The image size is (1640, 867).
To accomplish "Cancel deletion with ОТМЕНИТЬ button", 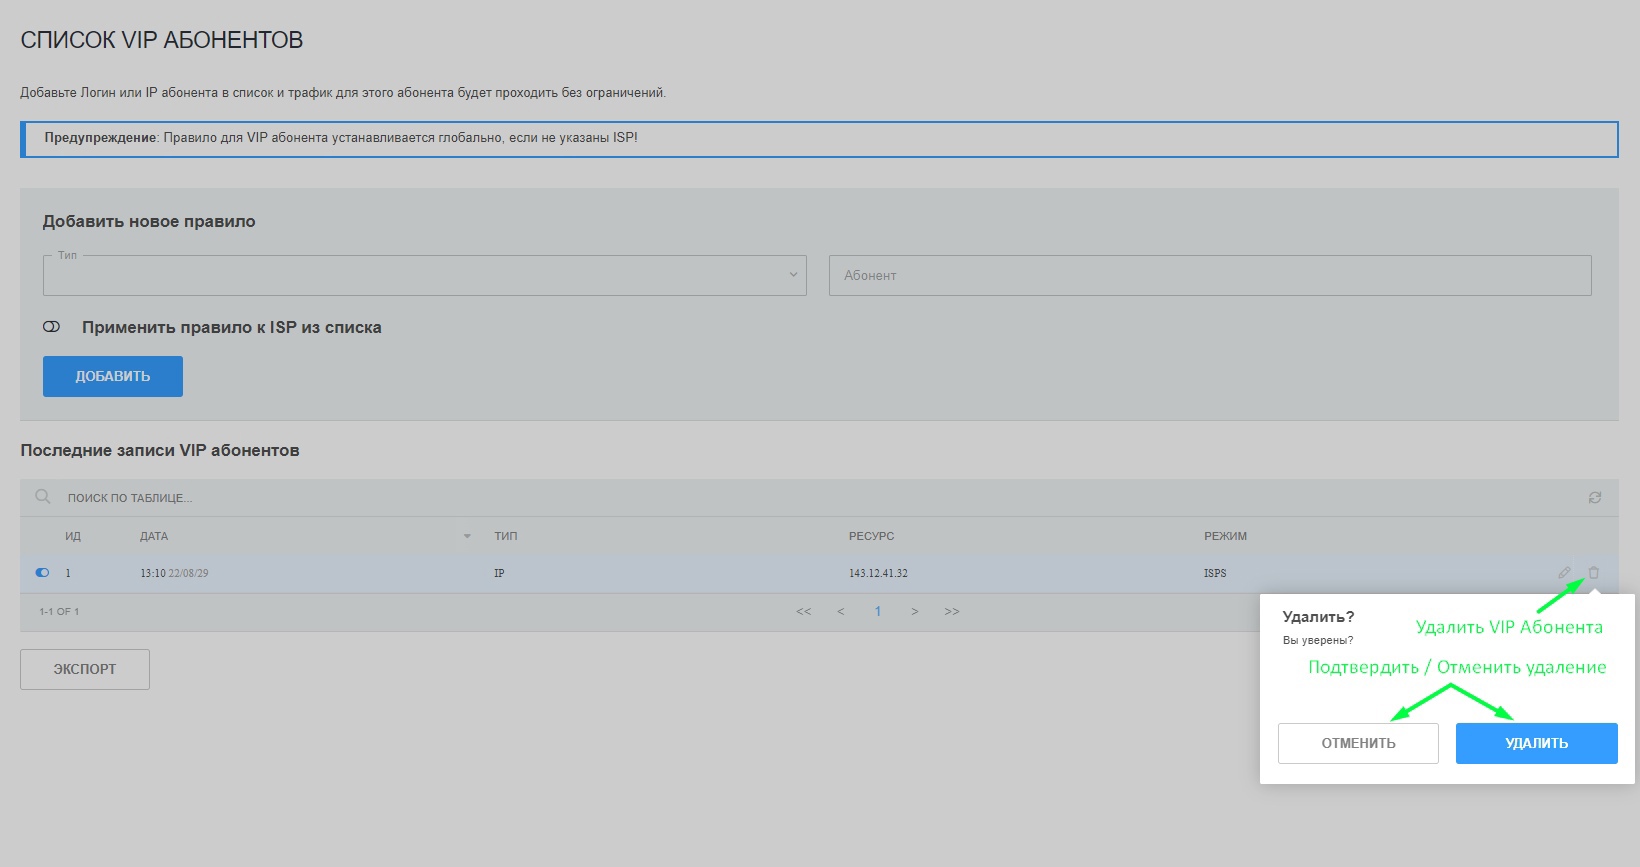I will tap(1358, 743).
